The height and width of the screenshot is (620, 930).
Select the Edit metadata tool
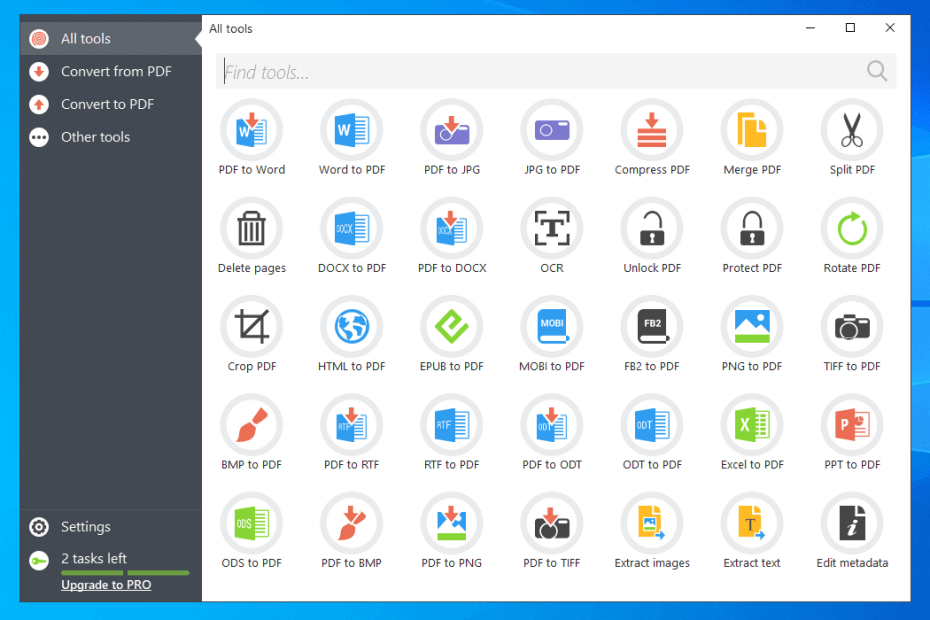click(x=852, y=523)
